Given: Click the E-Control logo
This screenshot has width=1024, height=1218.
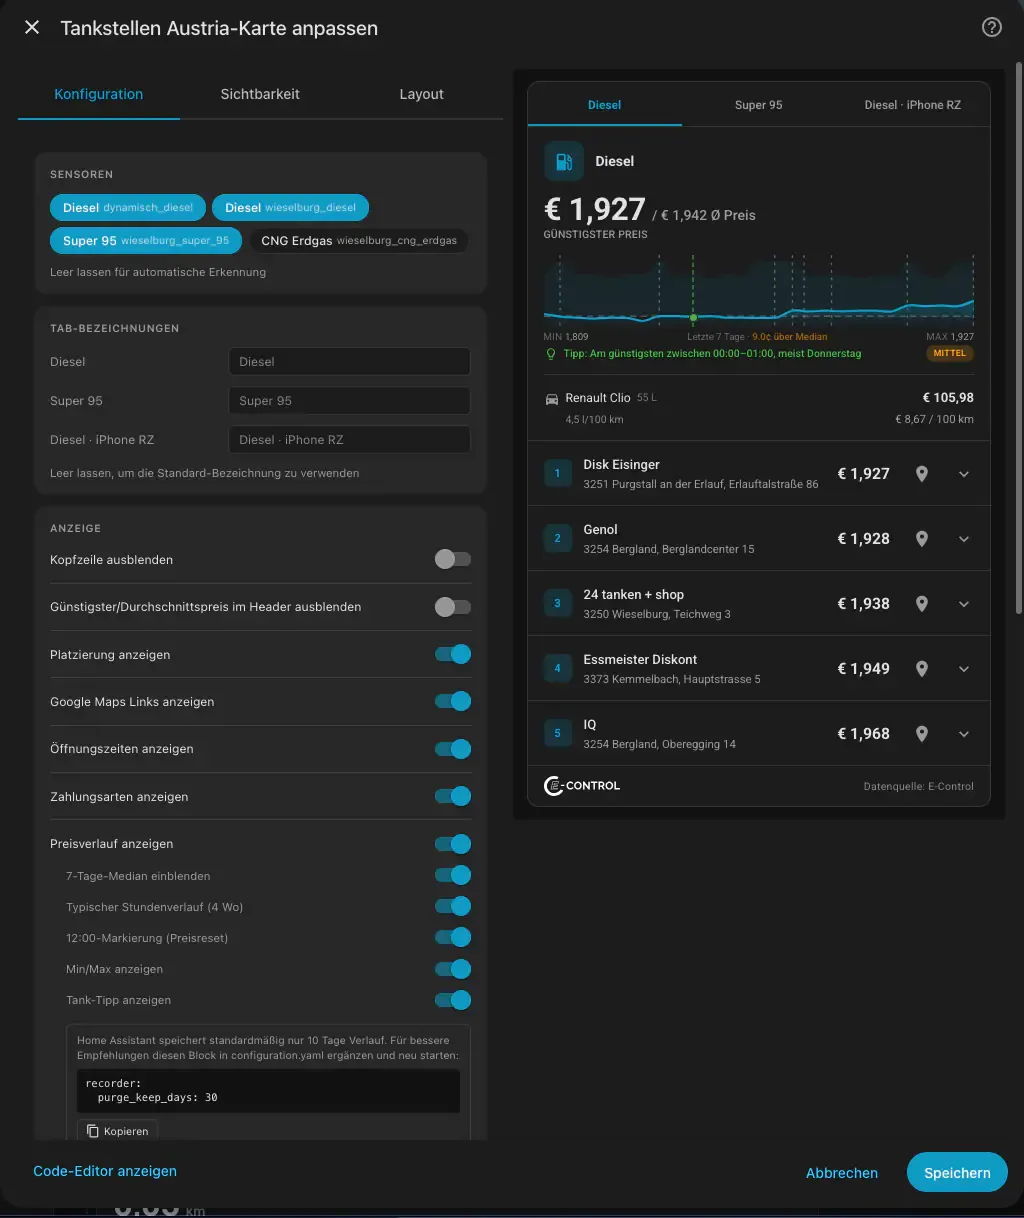Looking at the screenshot, I should tap(582, 786).
